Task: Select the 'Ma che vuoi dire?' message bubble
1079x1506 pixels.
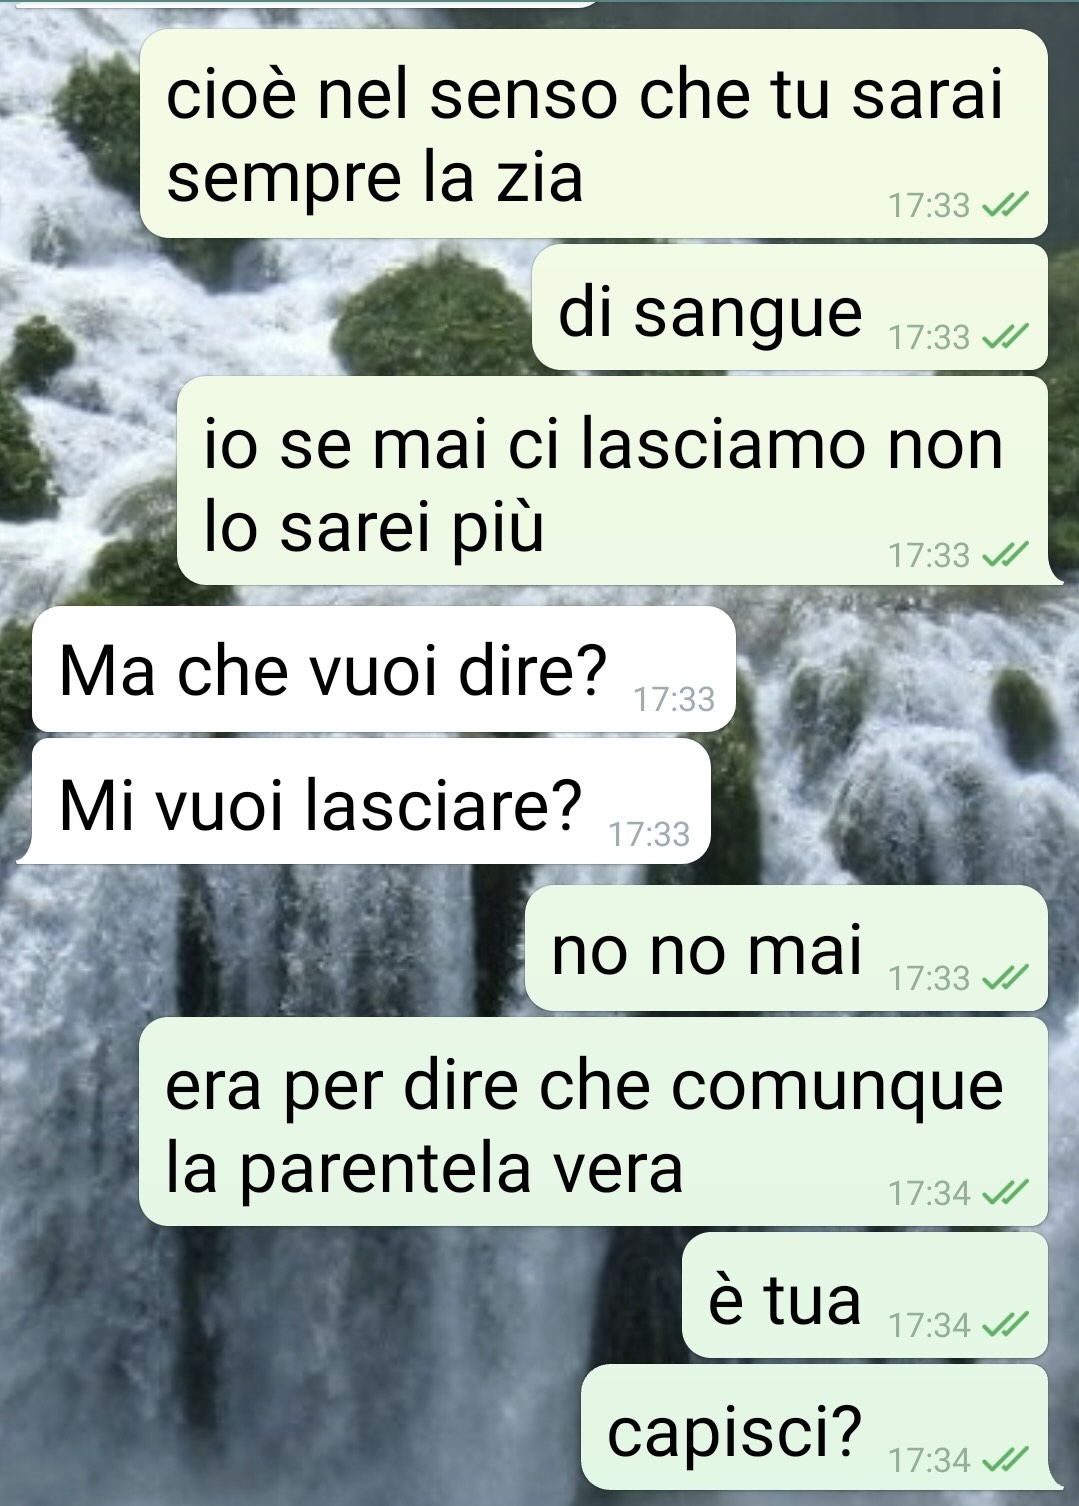Action: [384, 669]
